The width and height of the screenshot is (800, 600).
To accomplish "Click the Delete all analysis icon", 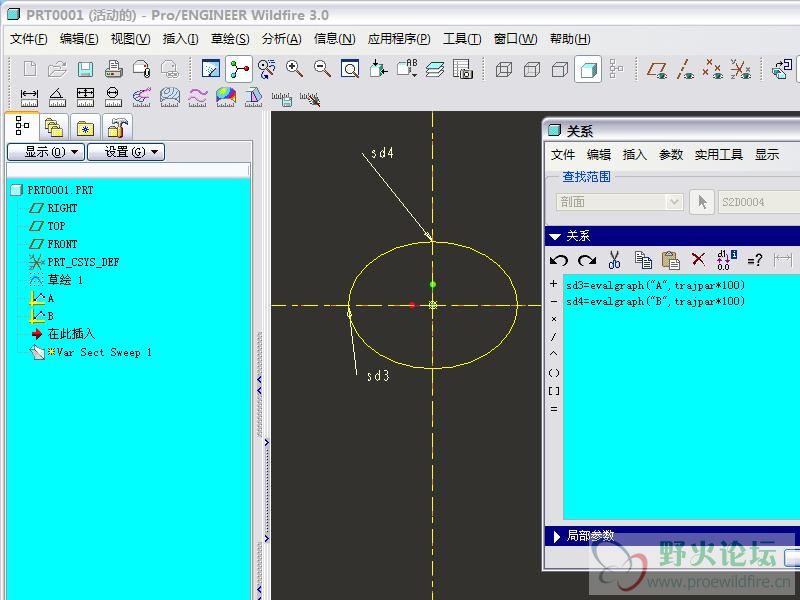I will [310, 98].
